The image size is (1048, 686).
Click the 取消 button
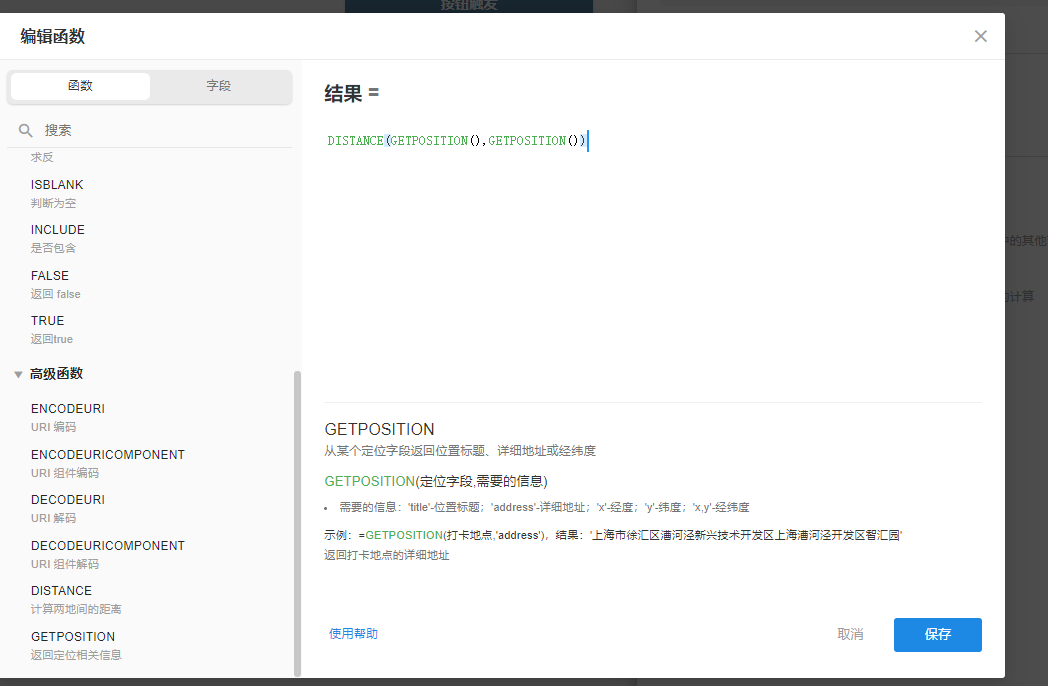850,635
